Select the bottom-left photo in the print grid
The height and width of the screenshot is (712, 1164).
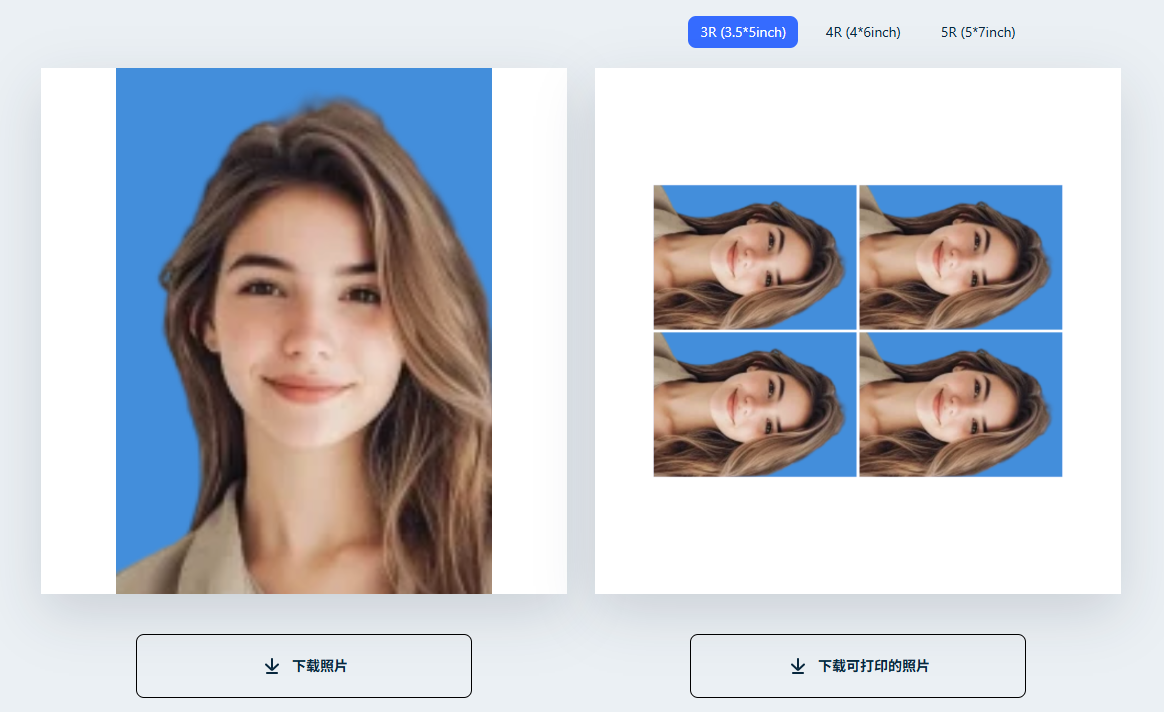click(x=755, y=404)
